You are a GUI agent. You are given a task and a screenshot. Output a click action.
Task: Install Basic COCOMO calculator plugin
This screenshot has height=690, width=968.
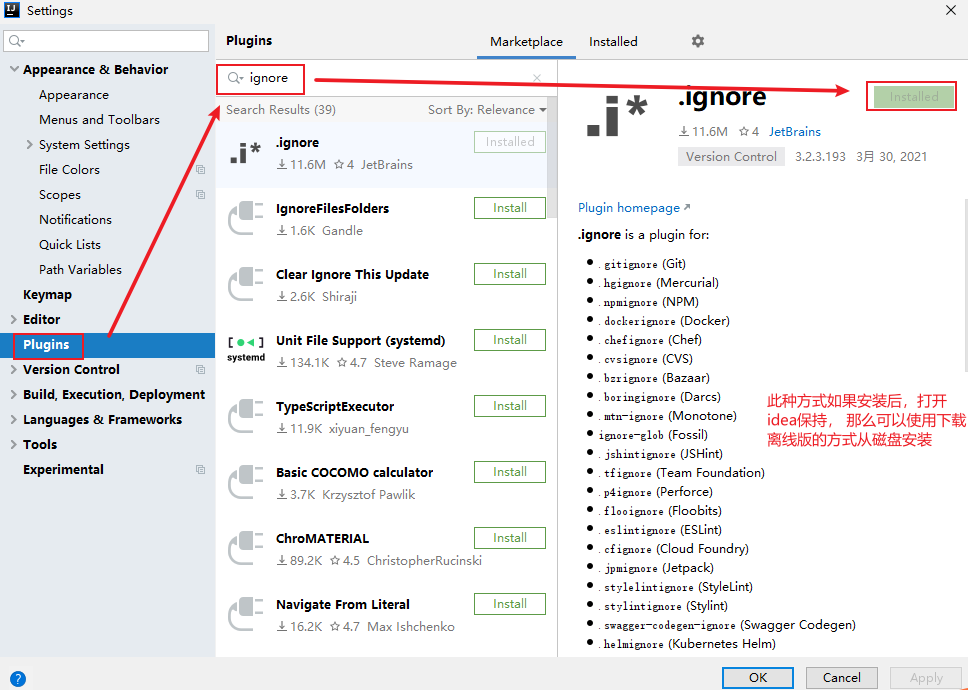point(510,472)
